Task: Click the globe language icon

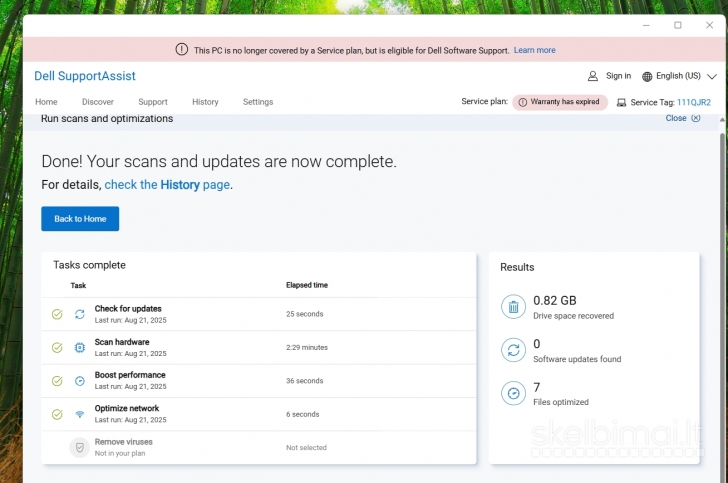Action: 647,76
